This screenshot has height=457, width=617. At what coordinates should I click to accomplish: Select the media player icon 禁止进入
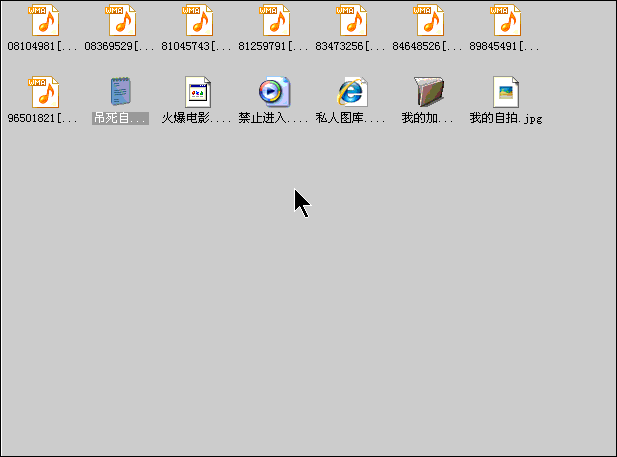coord(275,92)
